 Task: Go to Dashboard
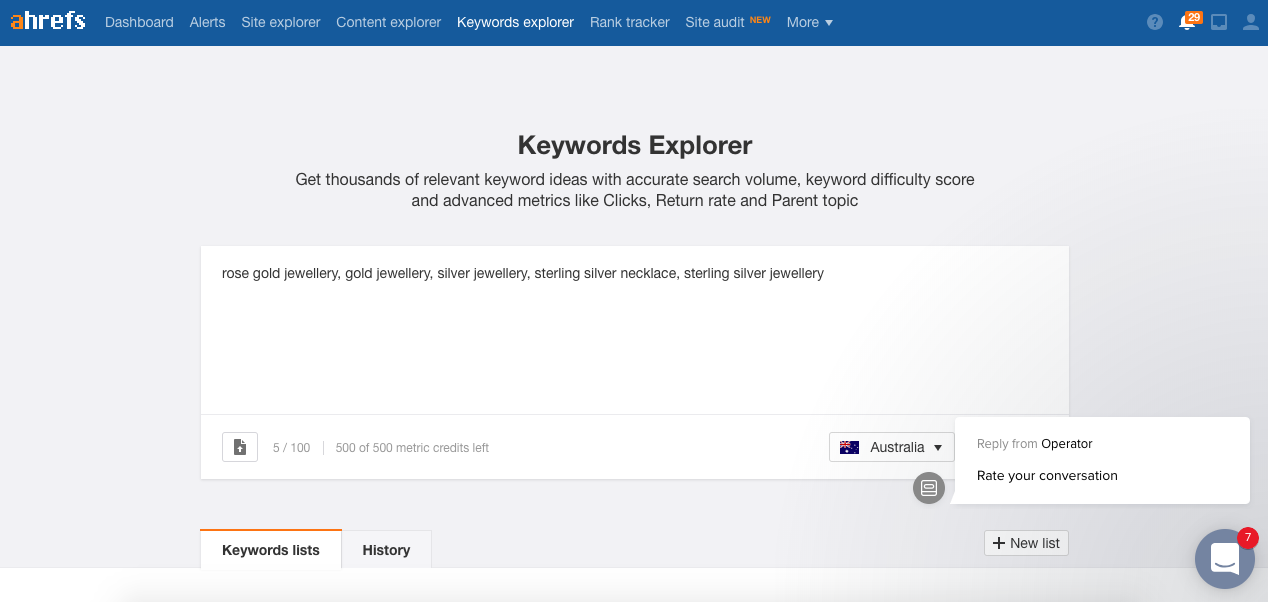139,22
